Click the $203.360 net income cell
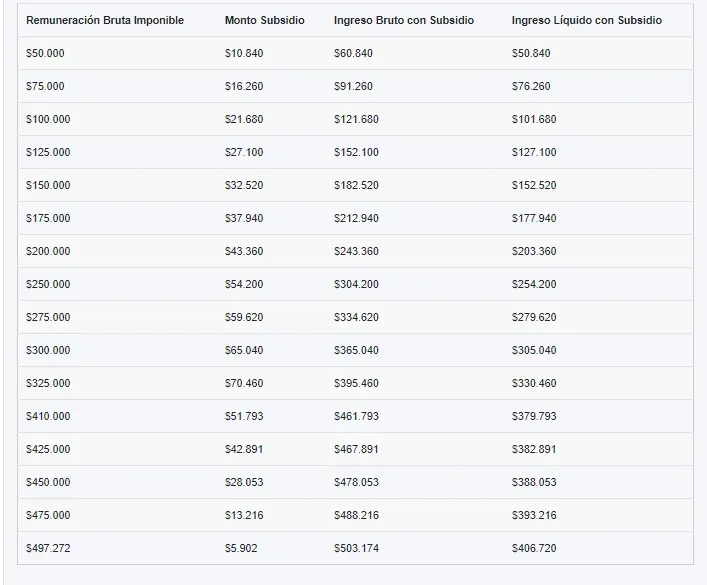Viewport: 707px width, 585px height. 534,251
